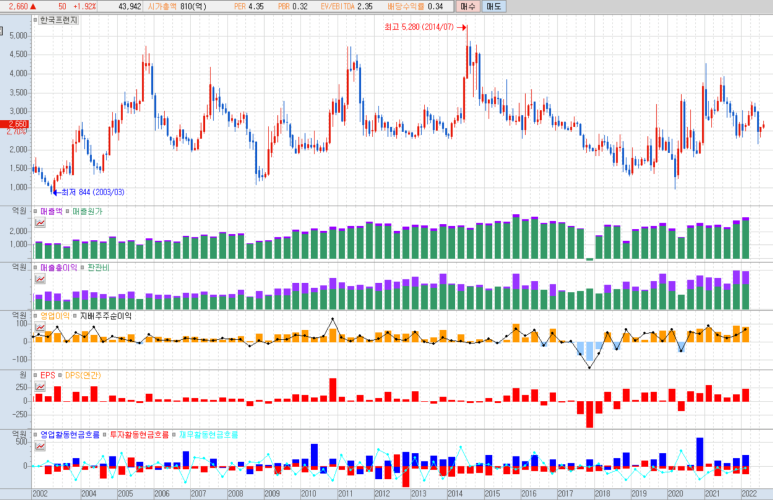Open the chart icon in the 영업이익 panel
The height and width of the screenshot is (500, 773).
(40, 327)
